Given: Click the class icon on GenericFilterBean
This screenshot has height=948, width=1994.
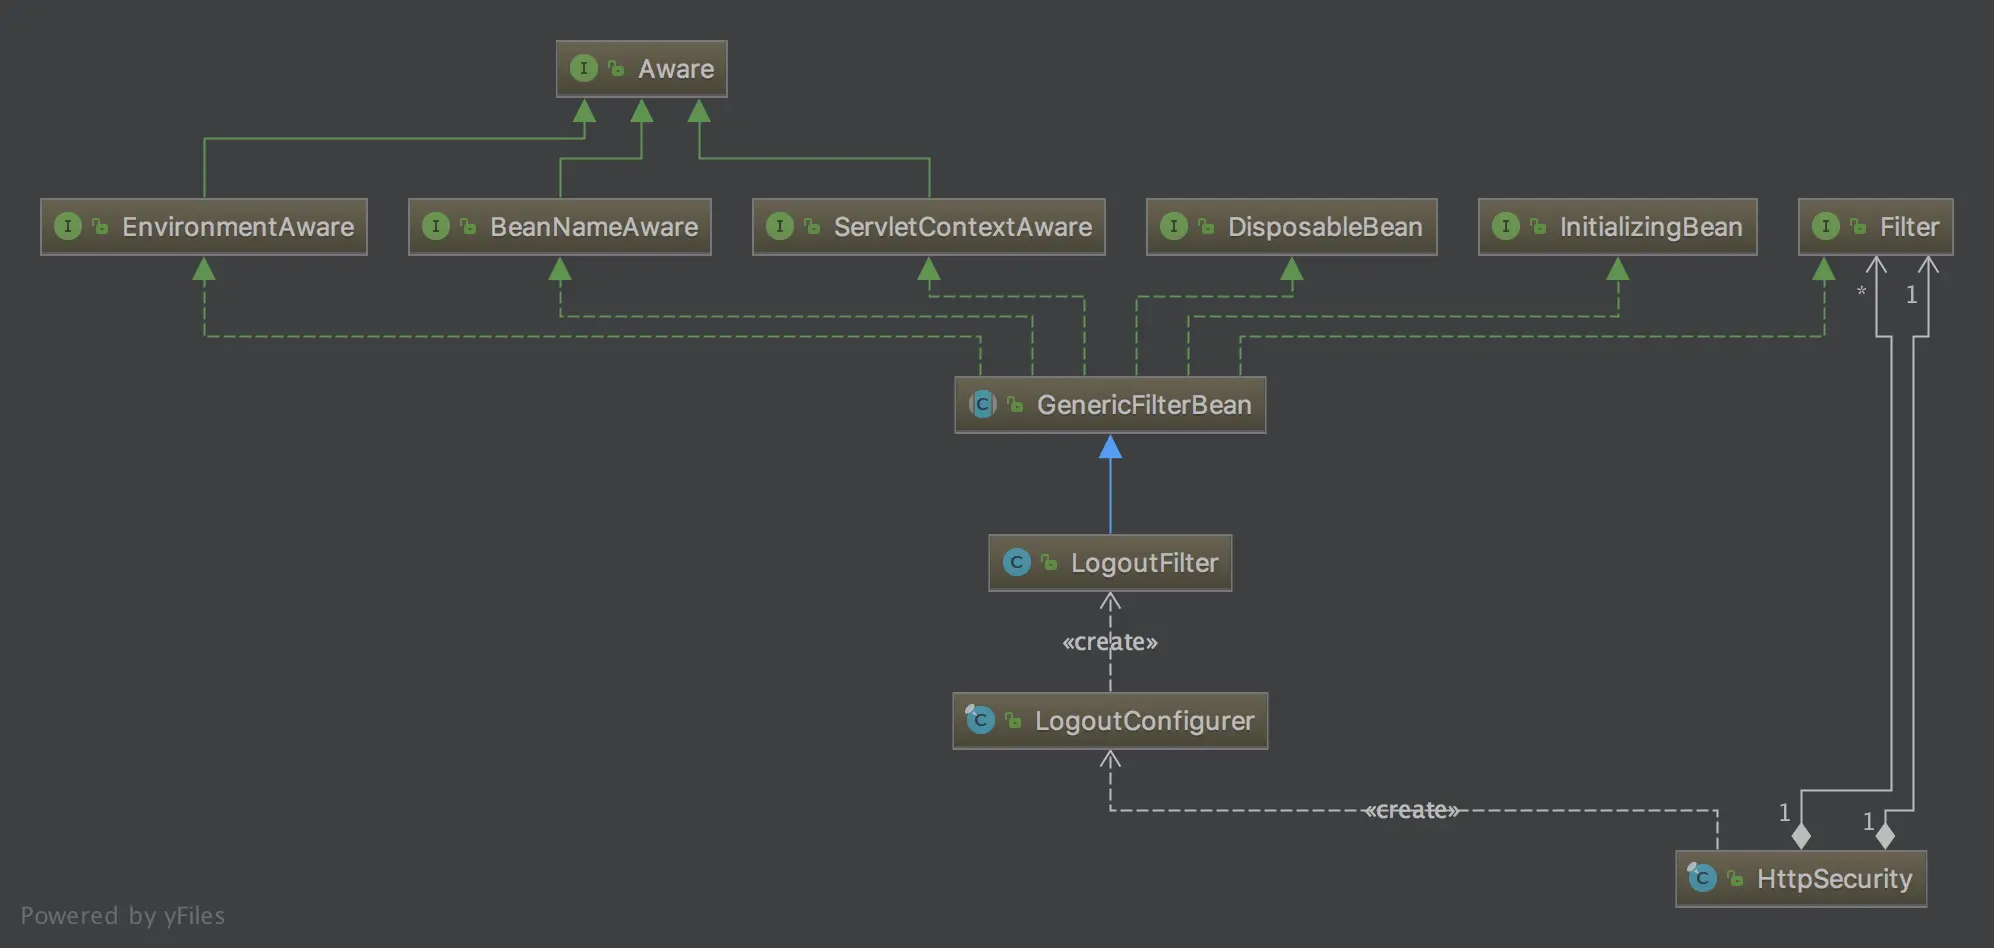Looking at the screenshot, I should [x=984, y=405].
